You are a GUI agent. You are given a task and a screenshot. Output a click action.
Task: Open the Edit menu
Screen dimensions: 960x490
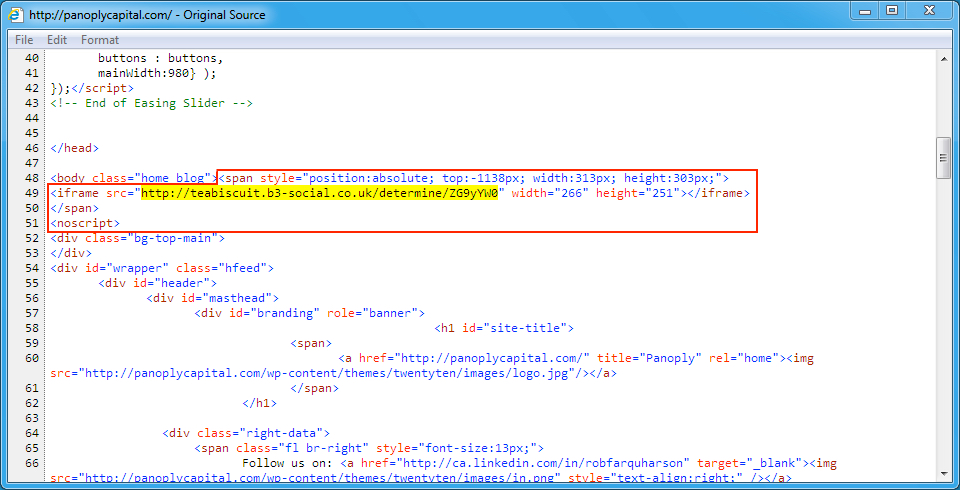pos(57,40)
